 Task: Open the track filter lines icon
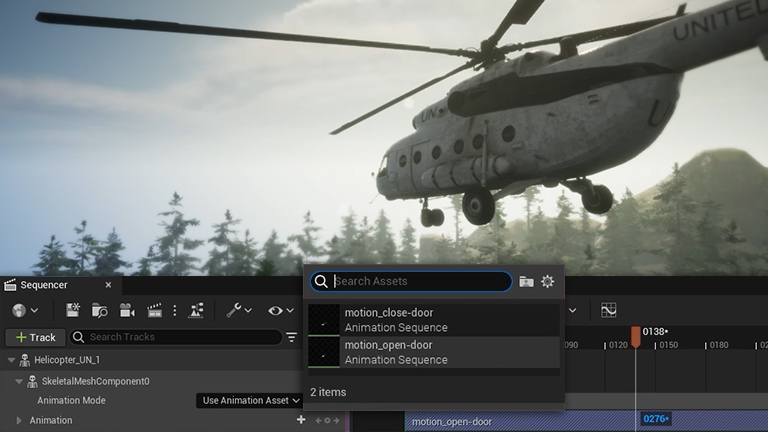[291, 337]
